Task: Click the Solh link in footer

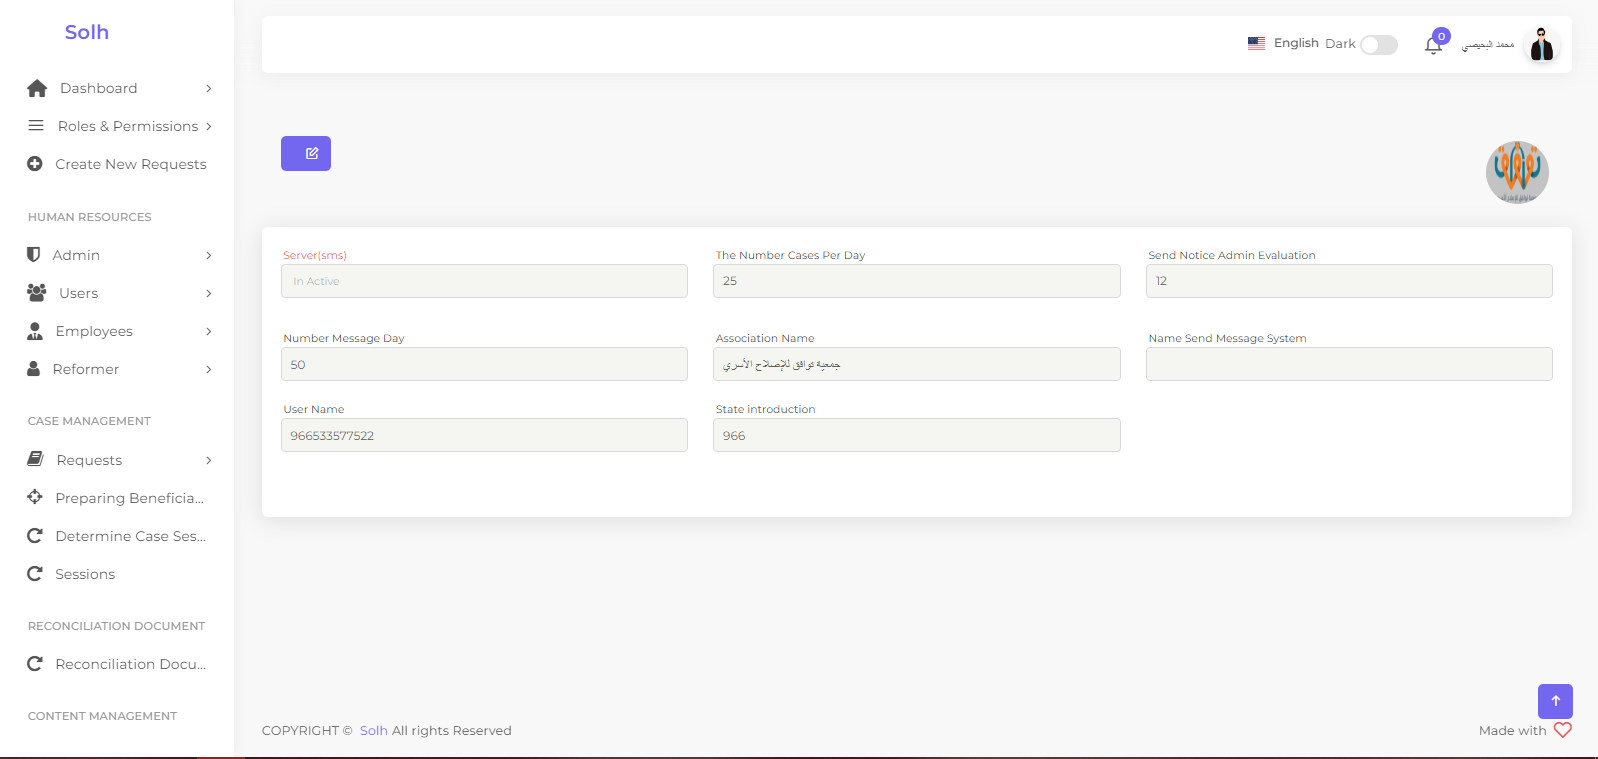Action: tap(373, 731)
